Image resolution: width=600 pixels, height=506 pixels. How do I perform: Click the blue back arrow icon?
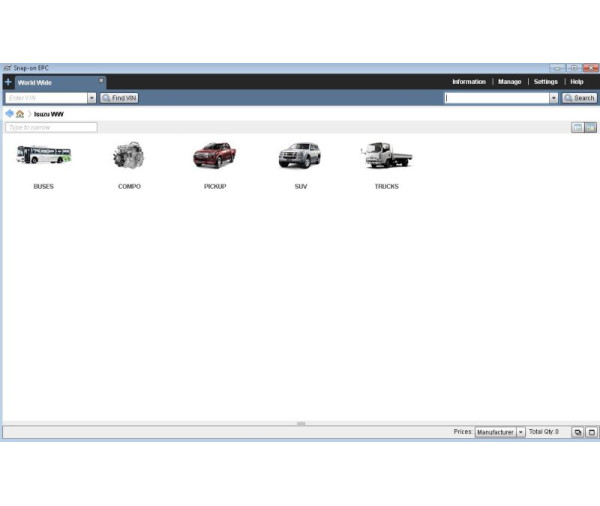(10, 114)
